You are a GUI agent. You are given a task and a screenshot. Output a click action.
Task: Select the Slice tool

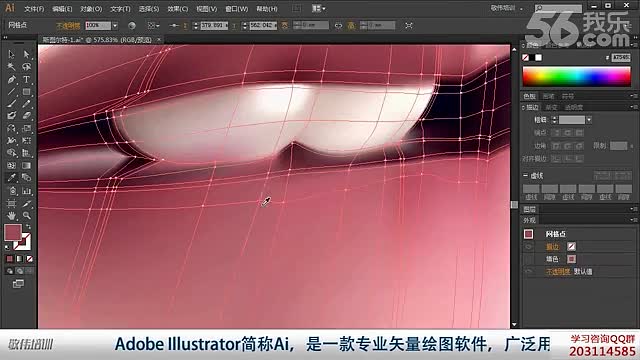[x=27, y=203]
